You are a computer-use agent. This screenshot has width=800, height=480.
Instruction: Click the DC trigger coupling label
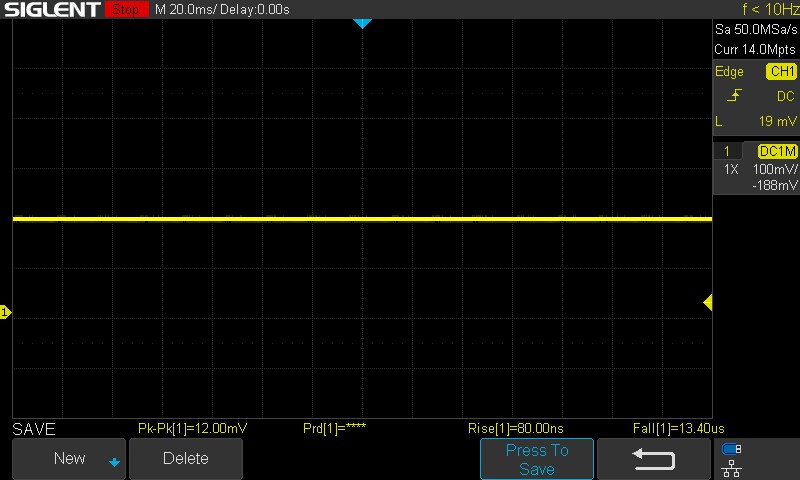[786, 96]
